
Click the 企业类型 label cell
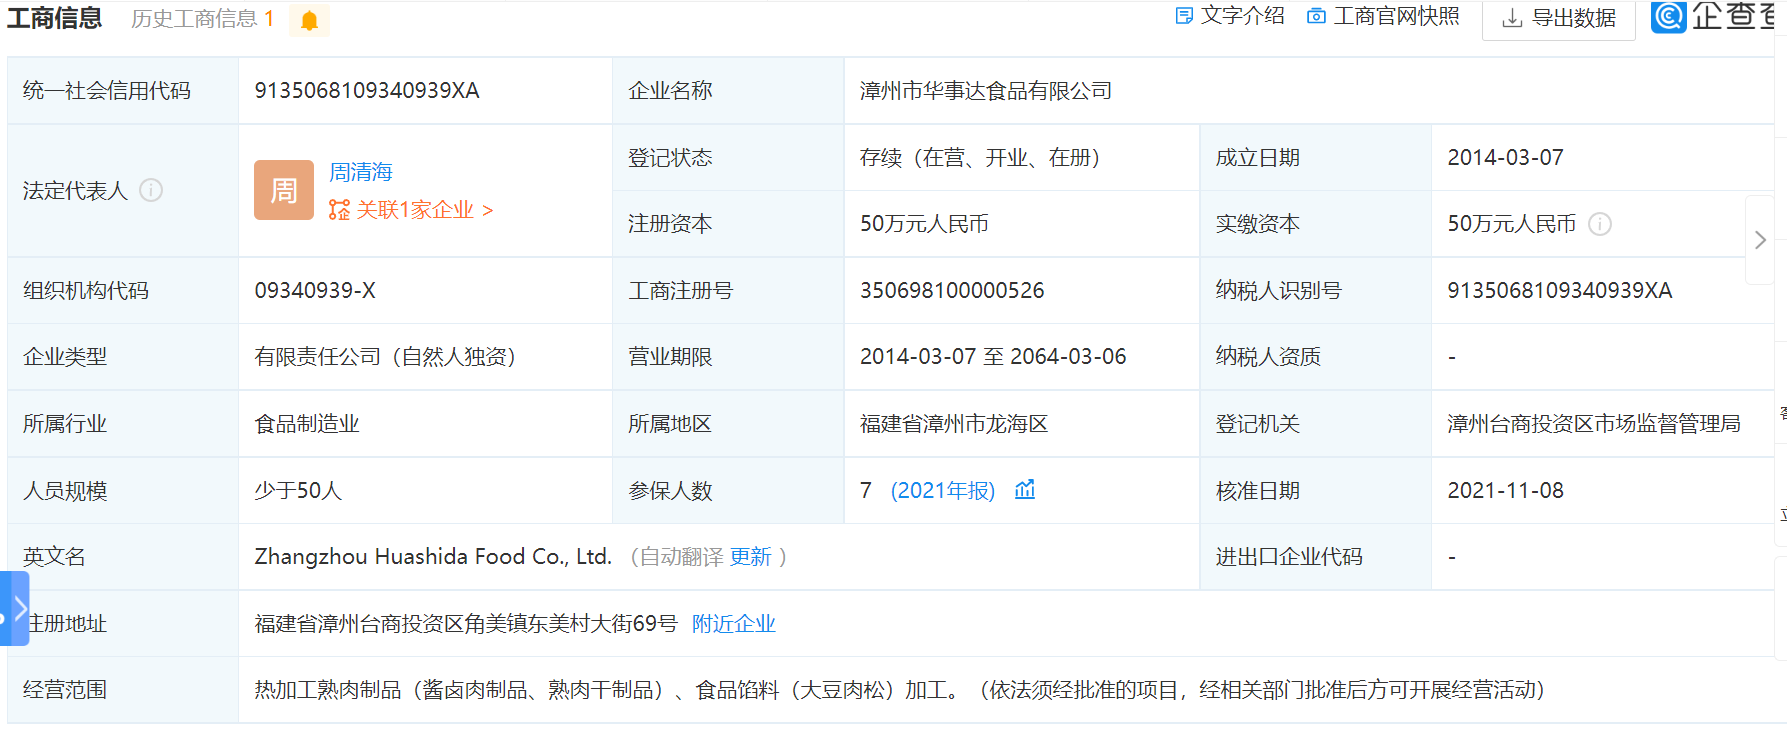pos(123,357)
